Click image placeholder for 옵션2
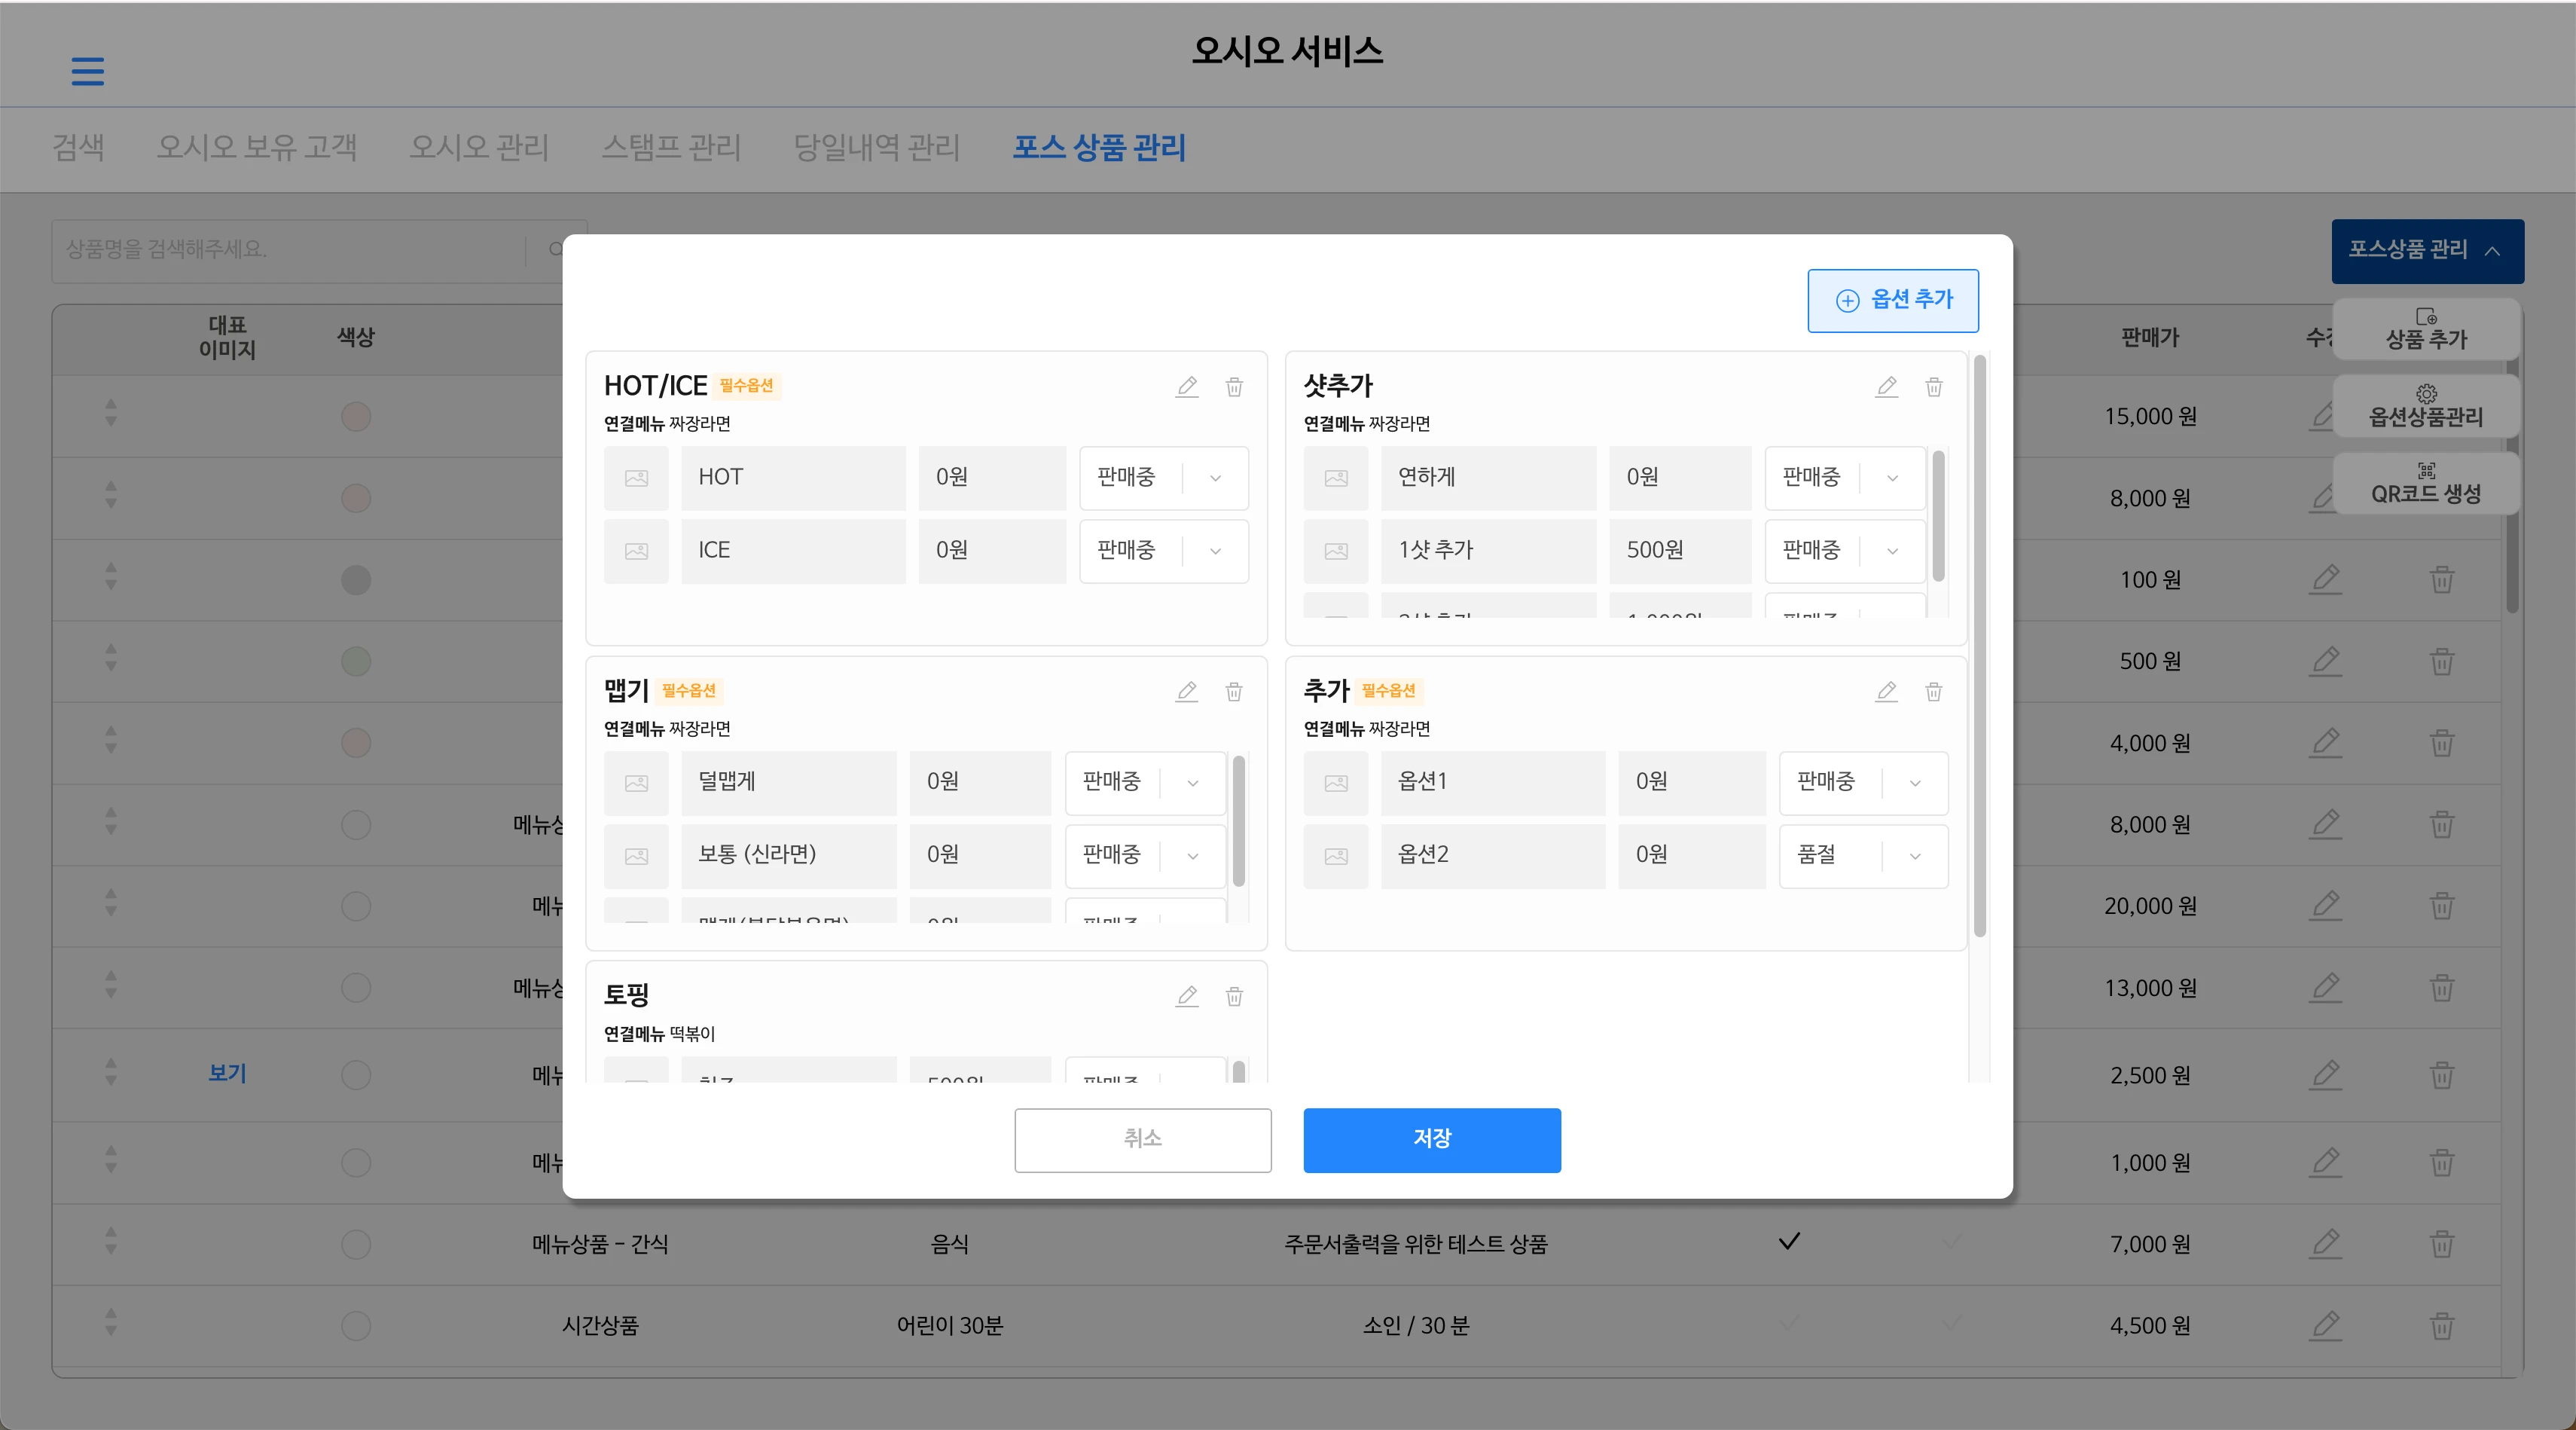Image resolution: width=2576 pixels, height=1430 pixels. 1336,856
